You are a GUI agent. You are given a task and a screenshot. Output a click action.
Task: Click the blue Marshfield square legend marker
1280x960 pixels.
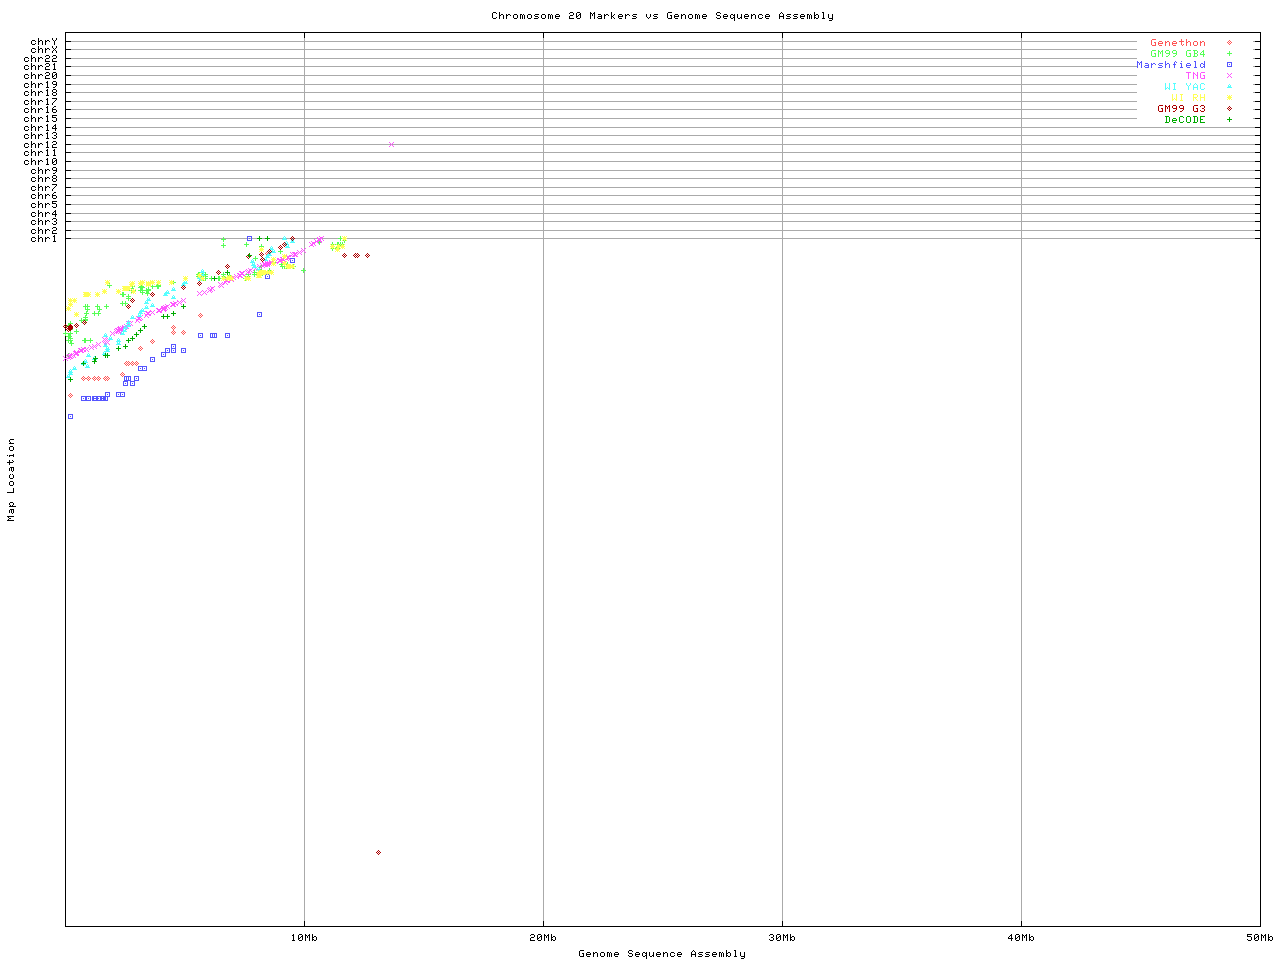pos(1229,65)
